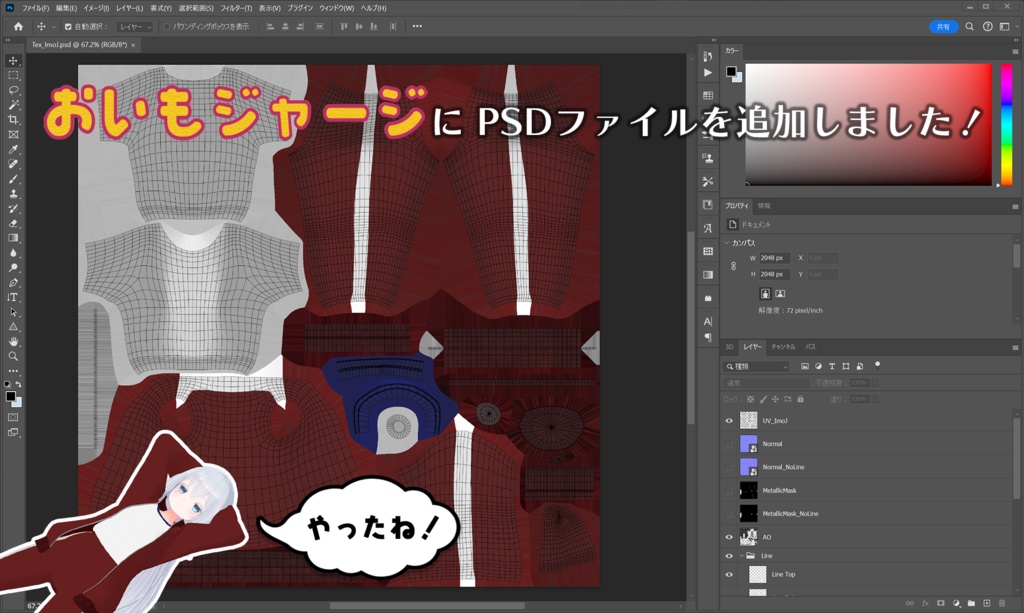Collapse the Line group
The height and width of the screenshot is (613, 1024).
tap(744, 555)
